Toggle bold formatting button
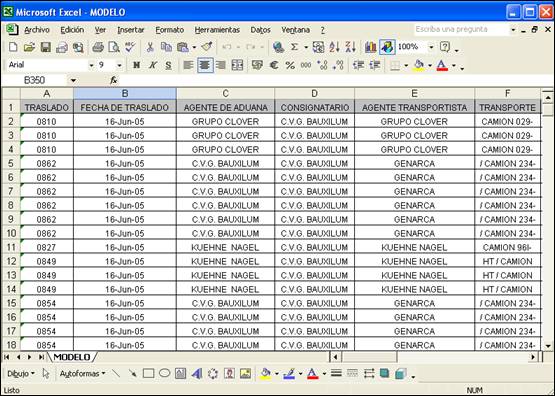The width and height of the screenshot is (555, 396). [136, 65]
